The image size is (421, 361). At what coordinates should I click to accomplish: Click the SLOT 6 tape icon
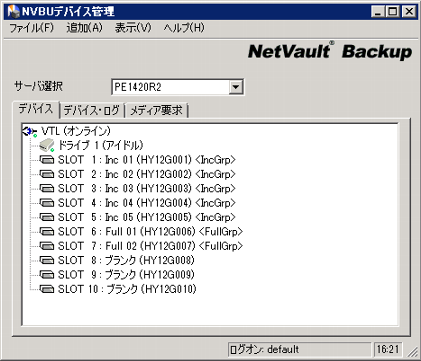click(x=47, y=232)
